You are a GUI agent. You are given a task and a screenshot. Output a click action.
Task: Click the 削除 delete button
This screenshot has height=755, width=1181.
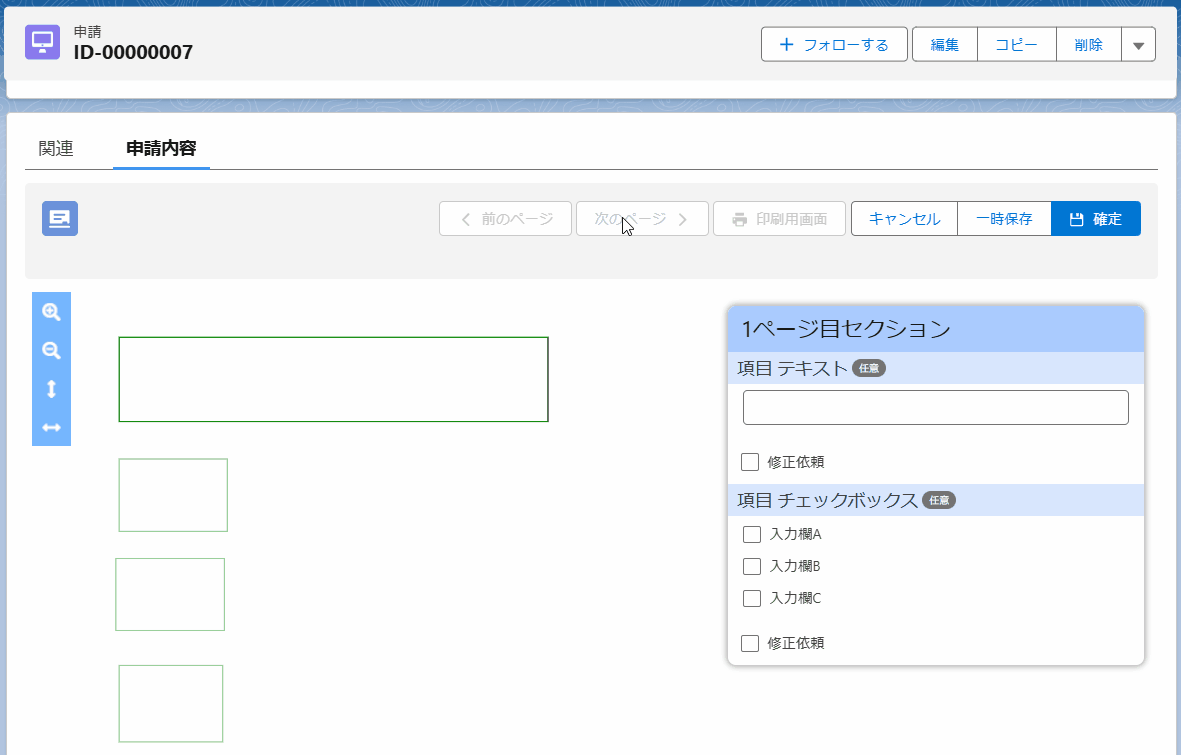coord(1088,44)
